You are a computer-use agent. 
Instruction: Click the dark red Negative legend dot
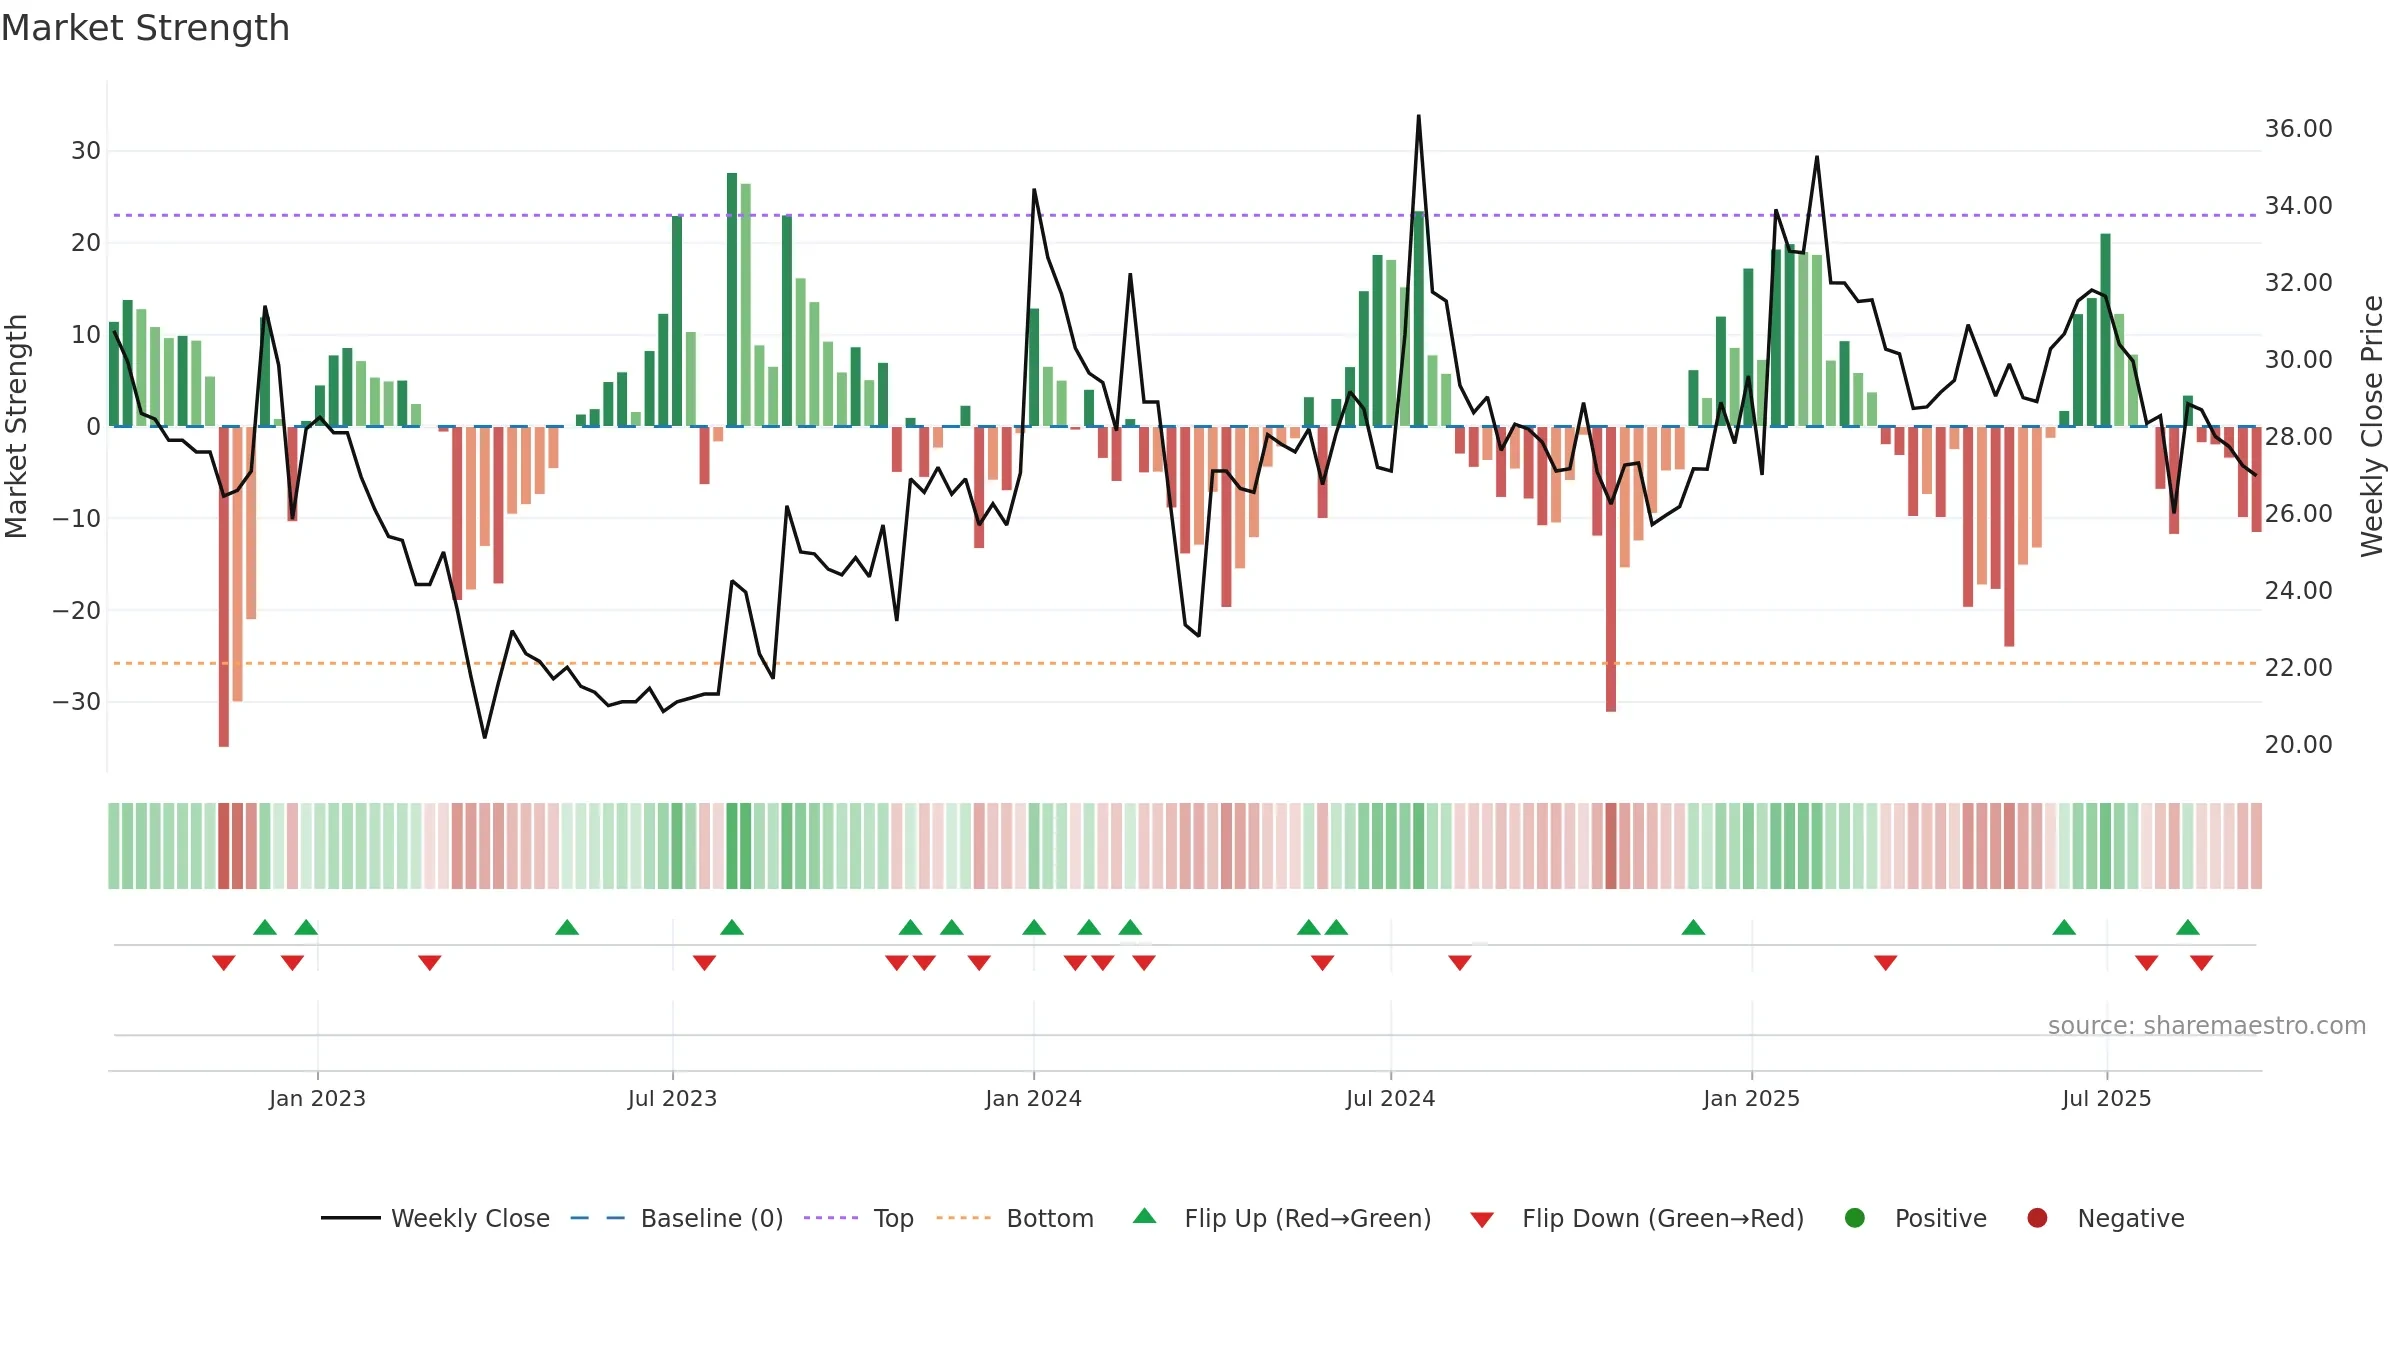(x=2037, y=1218)
